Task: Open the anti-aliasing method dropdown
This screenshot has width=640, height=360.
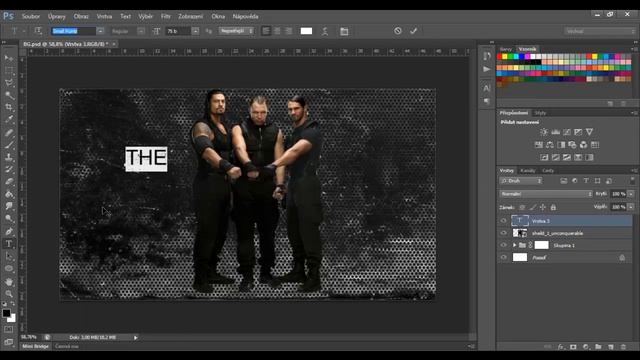Action: pyautogui.click(x=236, y=31)
